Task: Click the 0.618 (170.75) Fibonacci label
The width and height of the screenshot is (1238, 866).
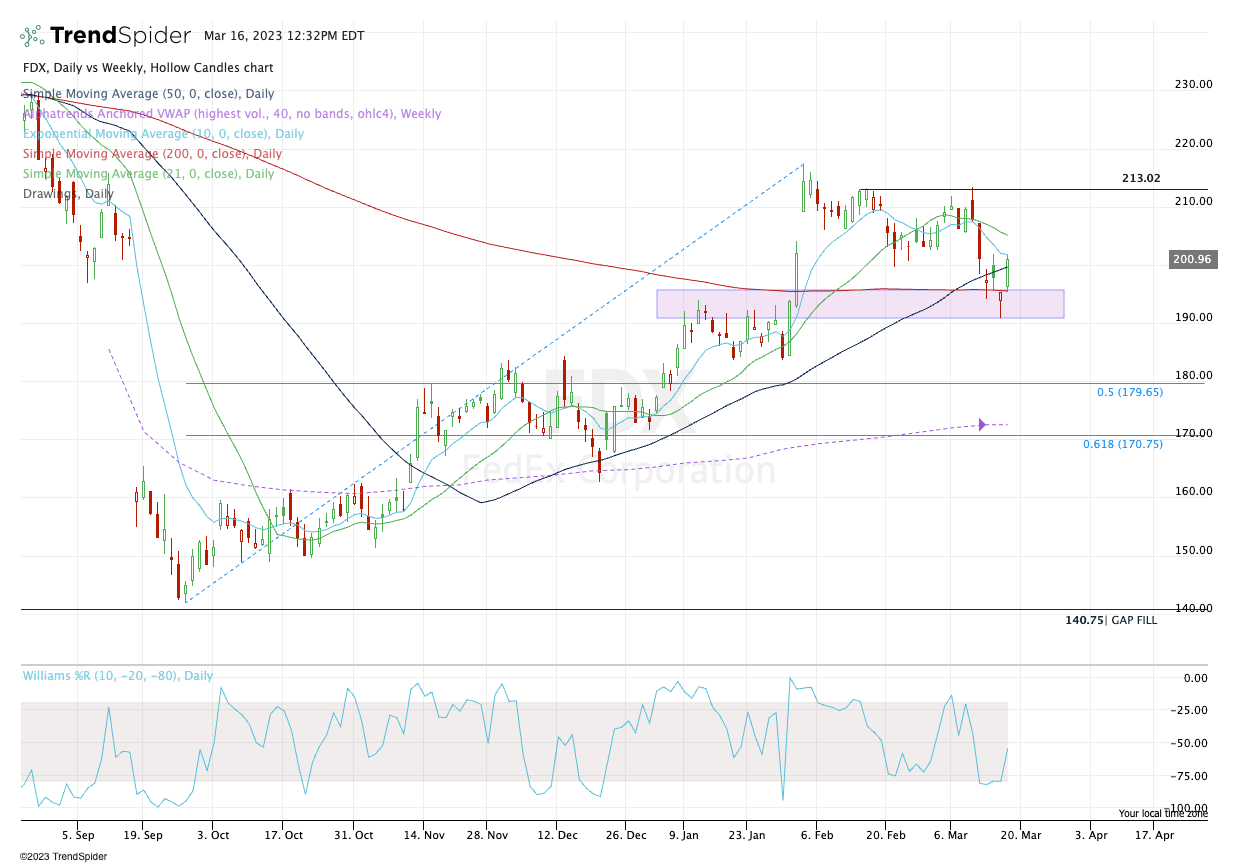Action: click(x=1123, y=444)
